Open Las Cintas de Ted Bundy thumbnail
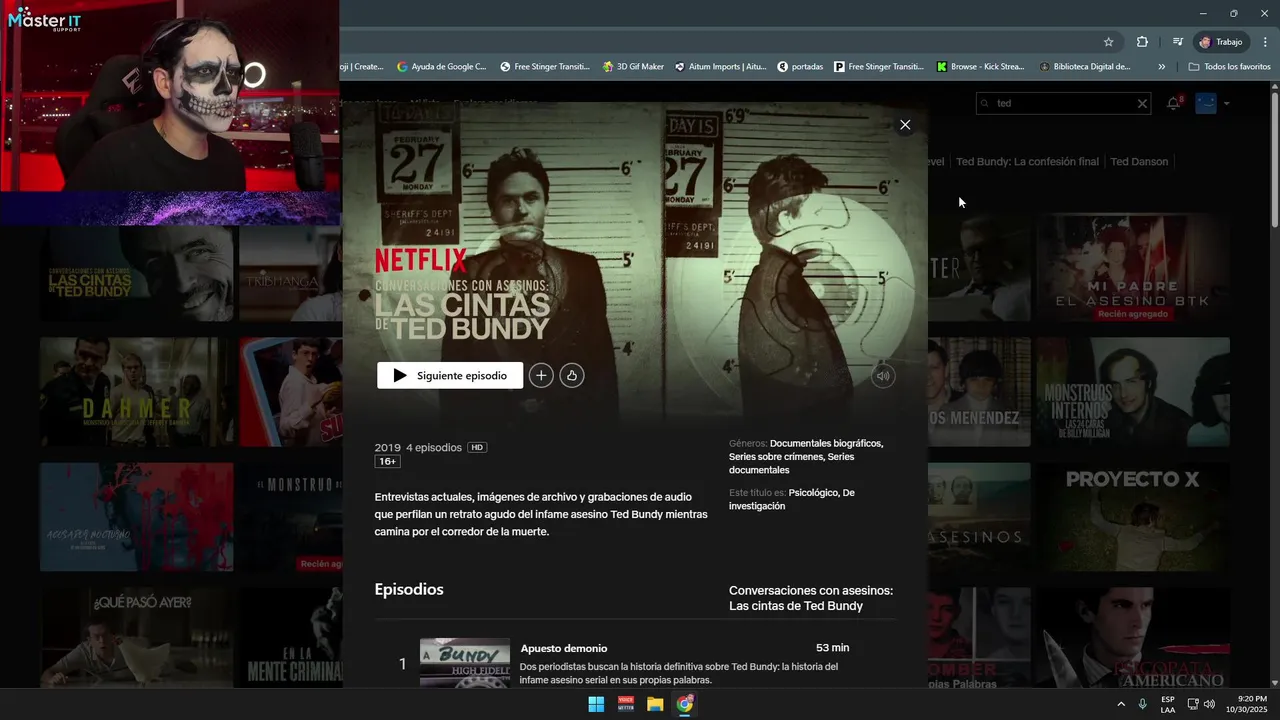The image size is (1280, 720). point(137,273)
